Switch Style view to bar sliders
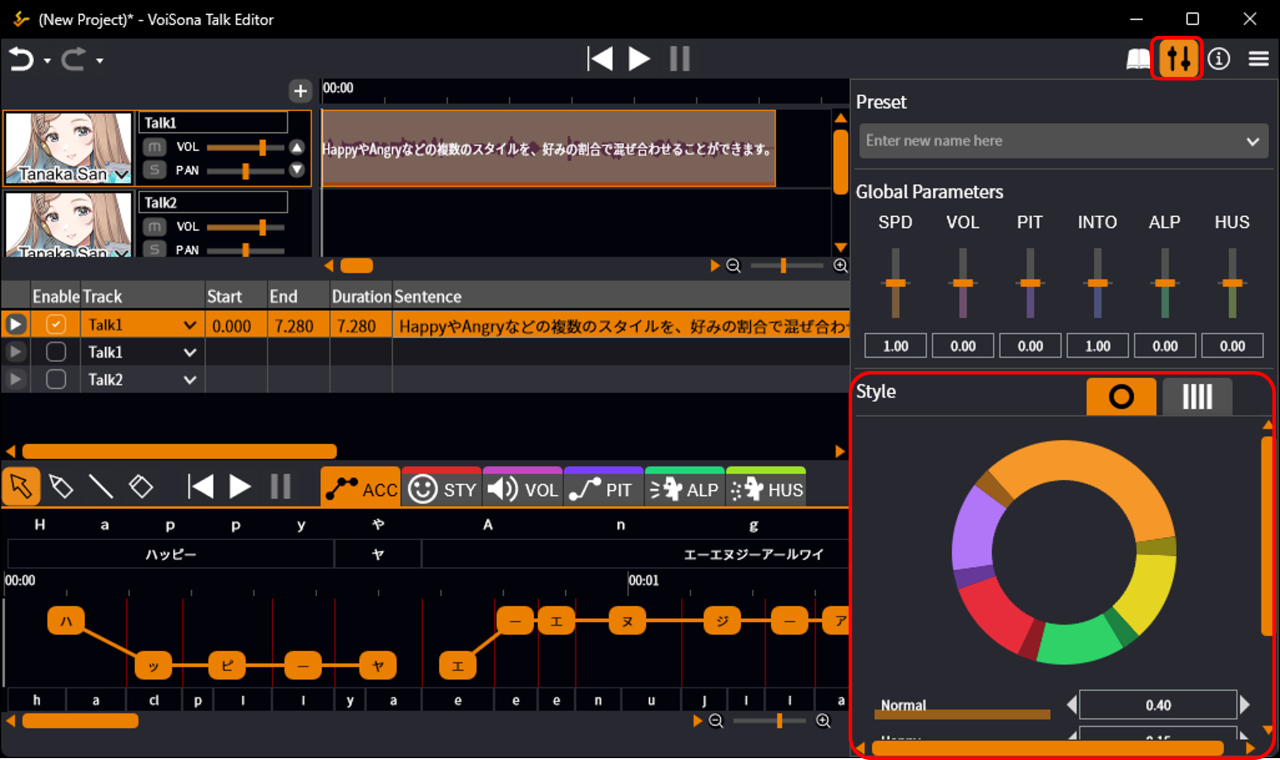Screen dimensions: 1280x760 click(1196, 397)
